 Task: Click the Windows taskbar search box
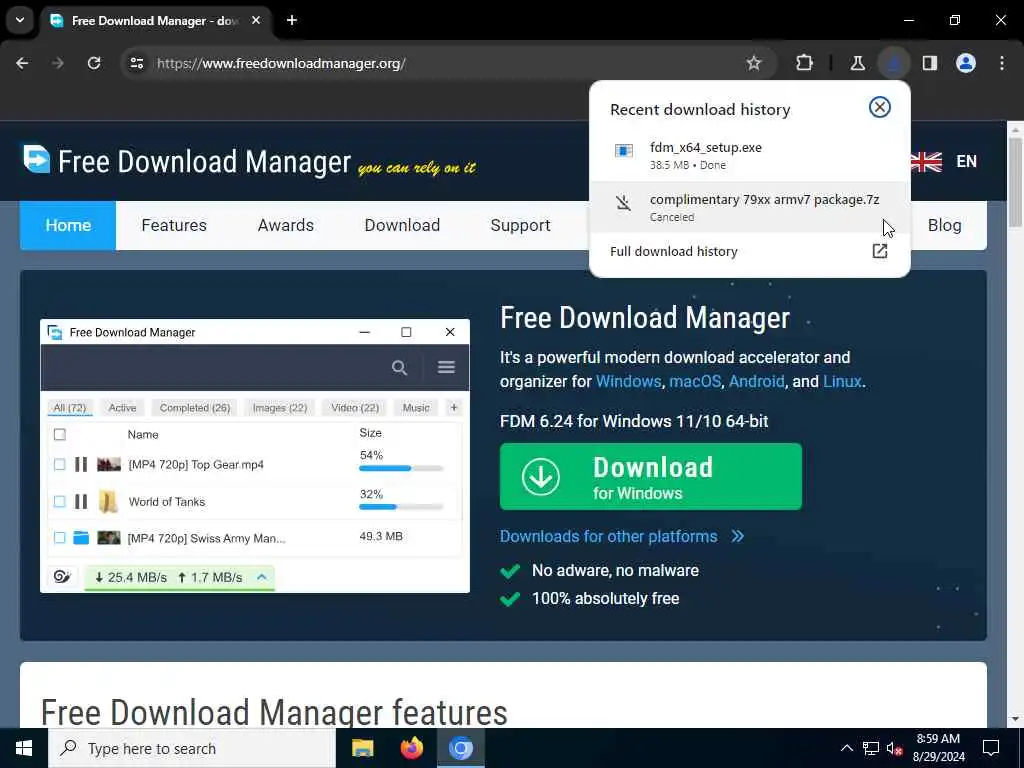click(x=192, y=748)
